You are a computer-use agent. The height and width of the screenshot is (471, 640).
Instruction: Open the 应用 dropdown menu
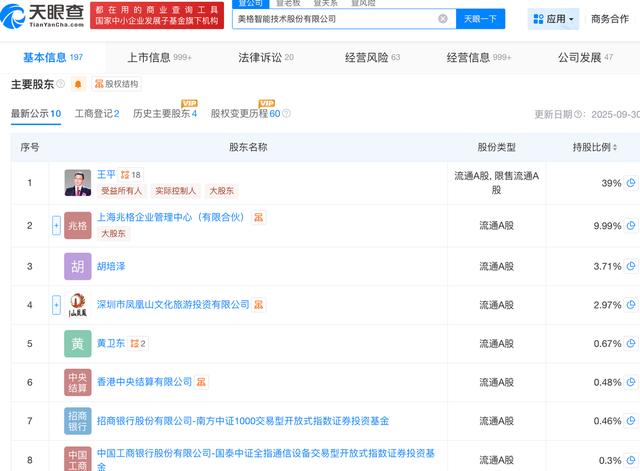coord(554,19)
